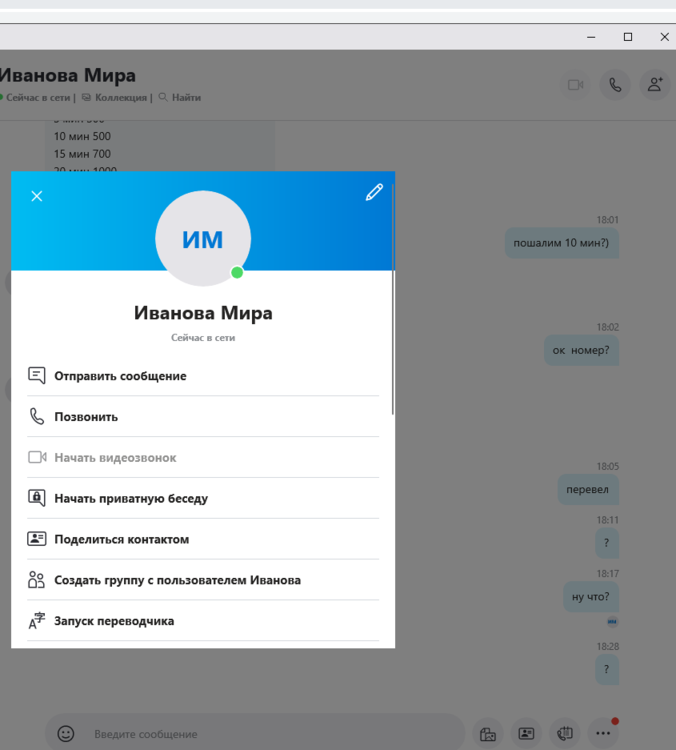
Task: Click Создать группу с пользователем Иванова
Action: pos(177,580)
